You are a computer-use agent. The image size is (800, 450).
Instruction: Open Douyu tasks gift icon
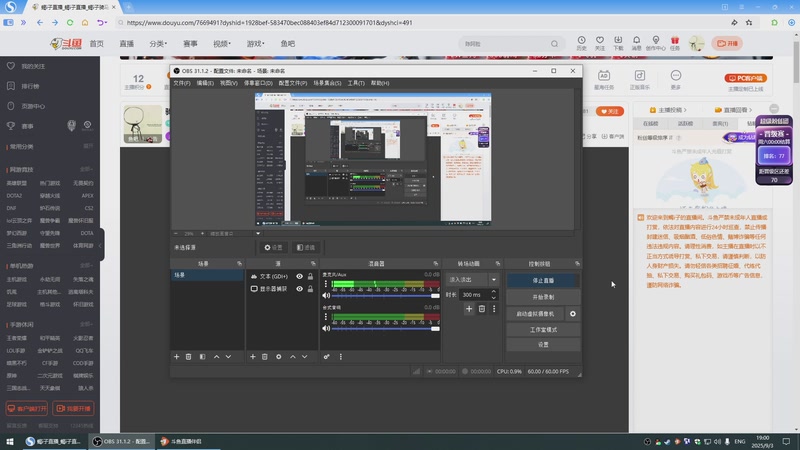point(675,43)
